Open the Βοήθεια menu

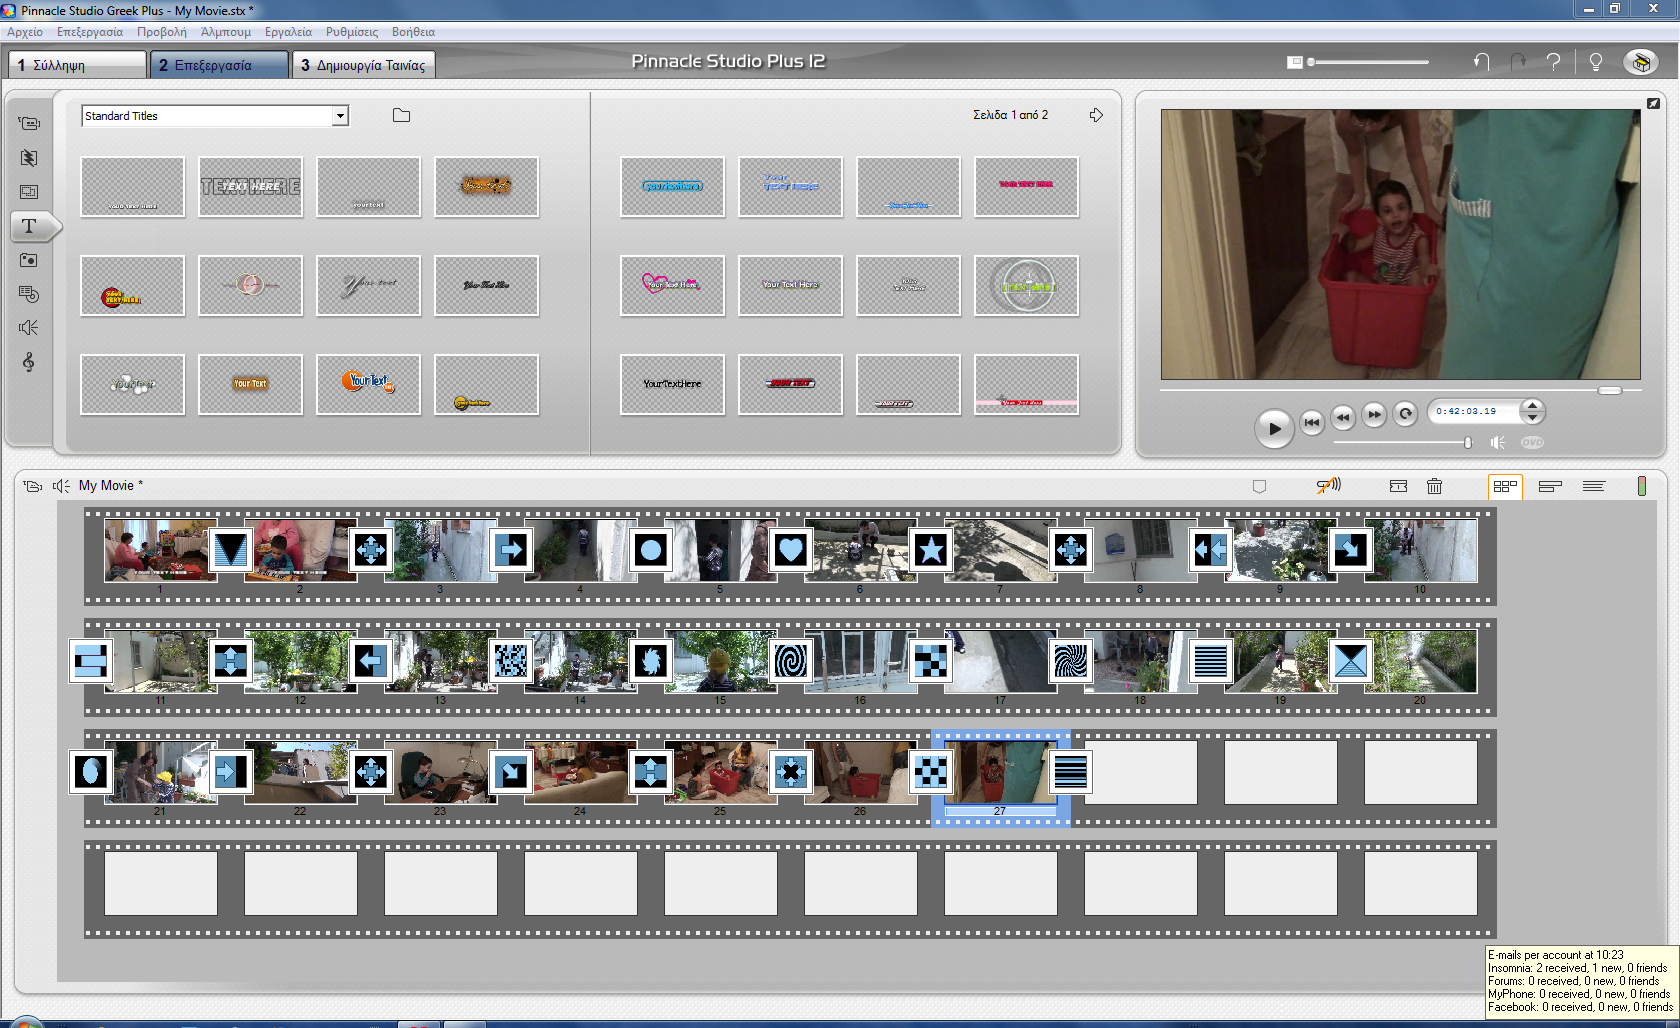click(x=413, y=32)
